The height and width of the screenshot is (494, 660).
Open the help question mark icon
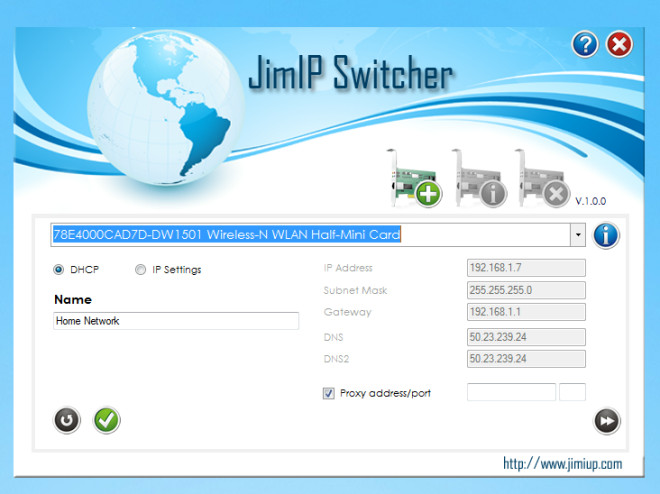(585, 44)
